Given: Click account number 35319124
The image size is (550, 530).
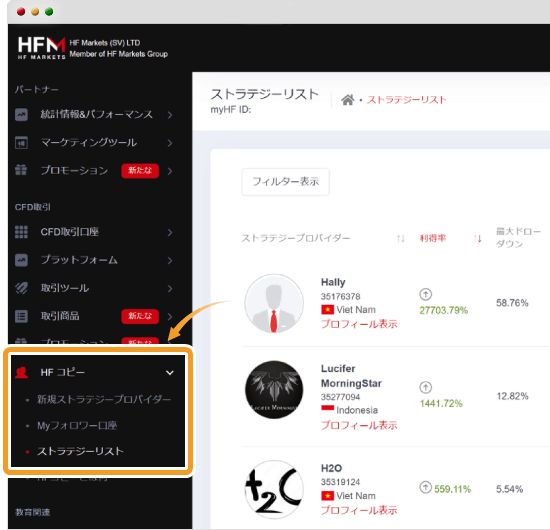Looking at the screenshot, I should point(341,482).
